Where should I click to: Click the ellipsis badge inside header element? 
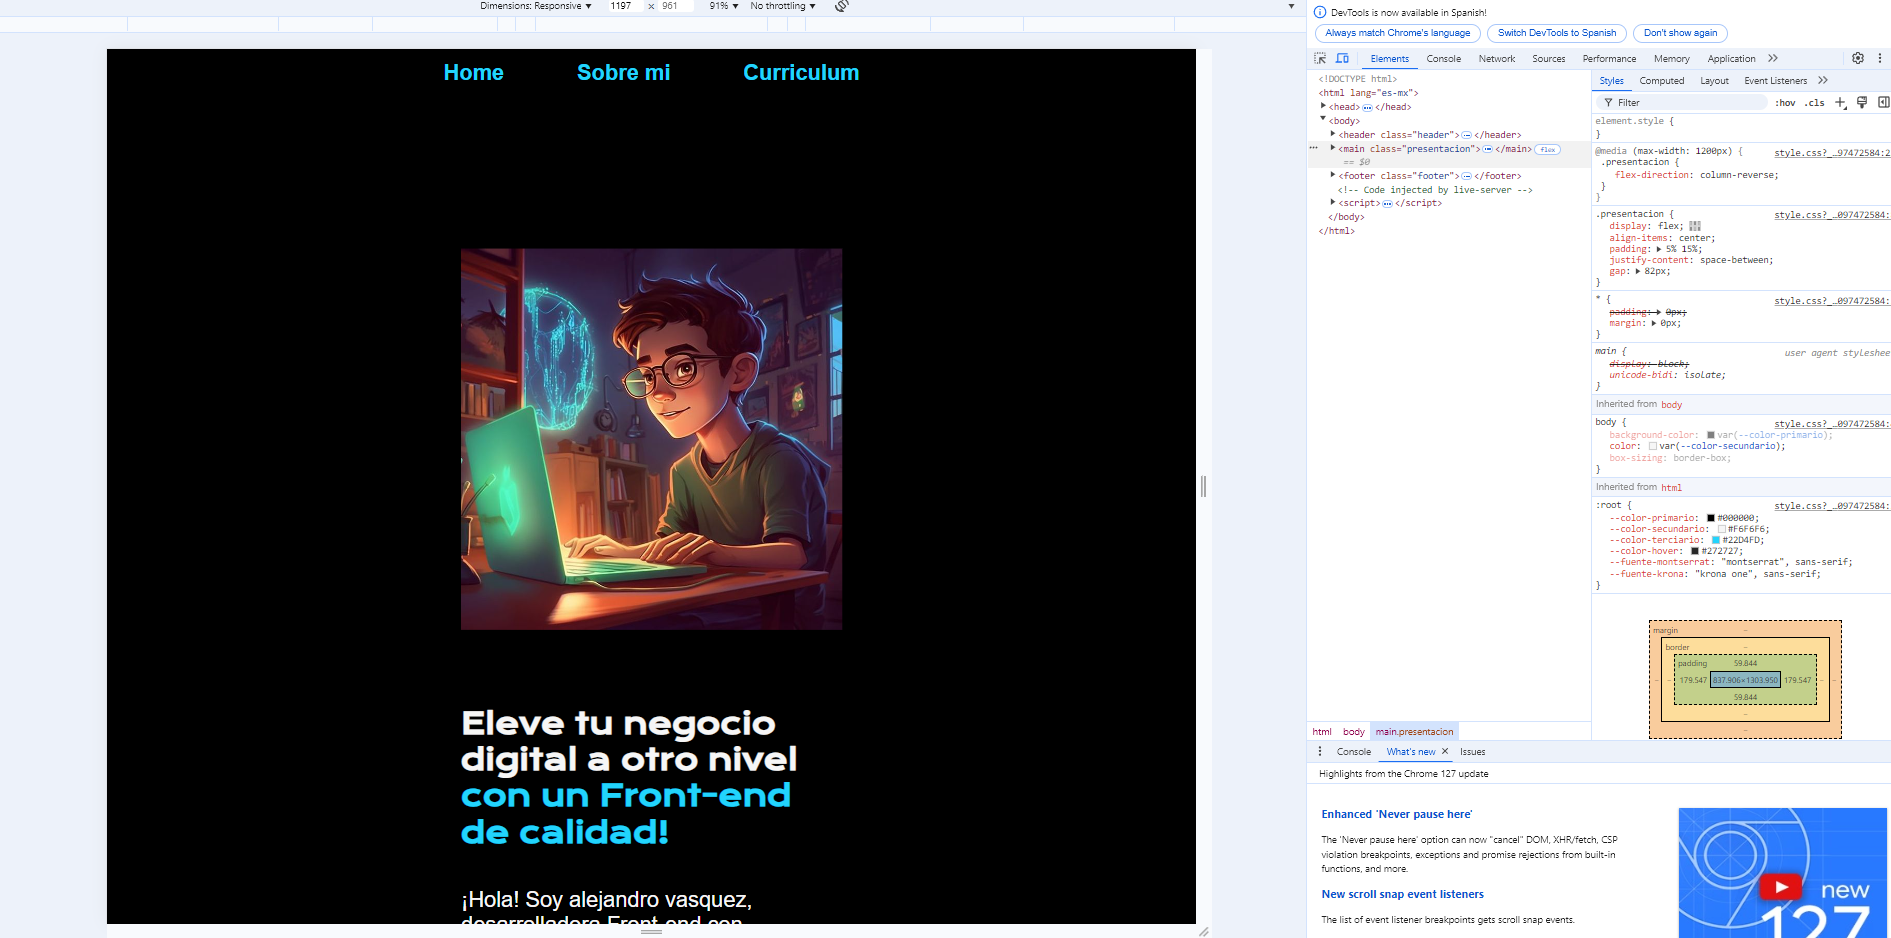[x=1467, y=135]
